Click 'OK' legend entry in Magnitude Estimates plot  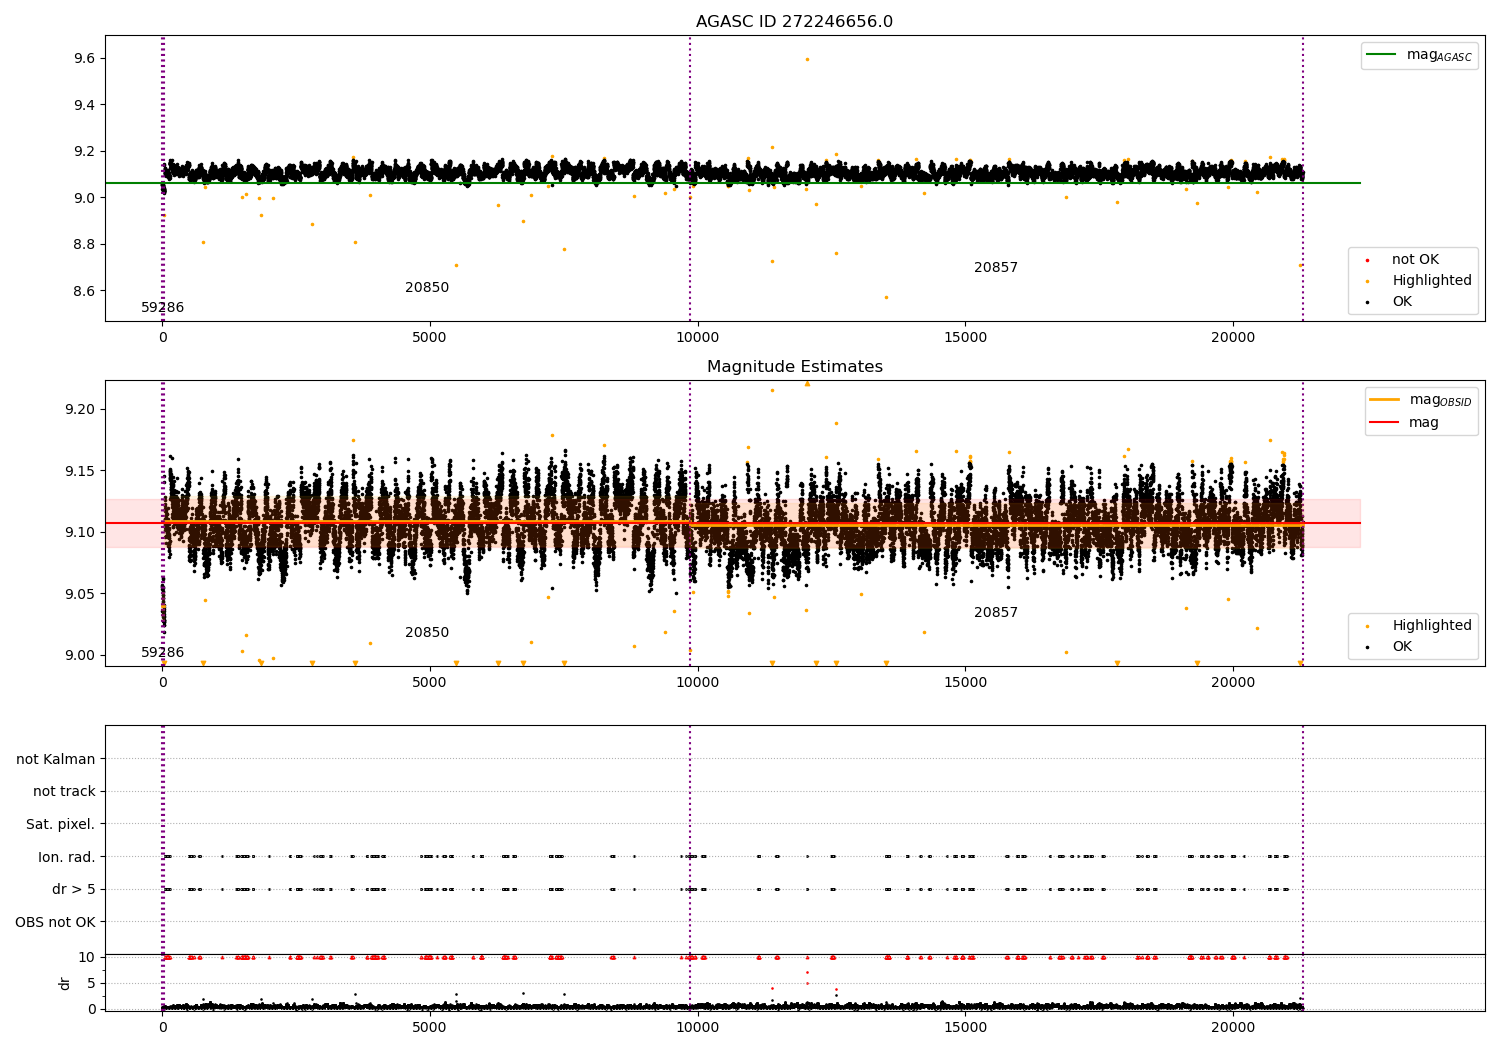(1402, 646)
